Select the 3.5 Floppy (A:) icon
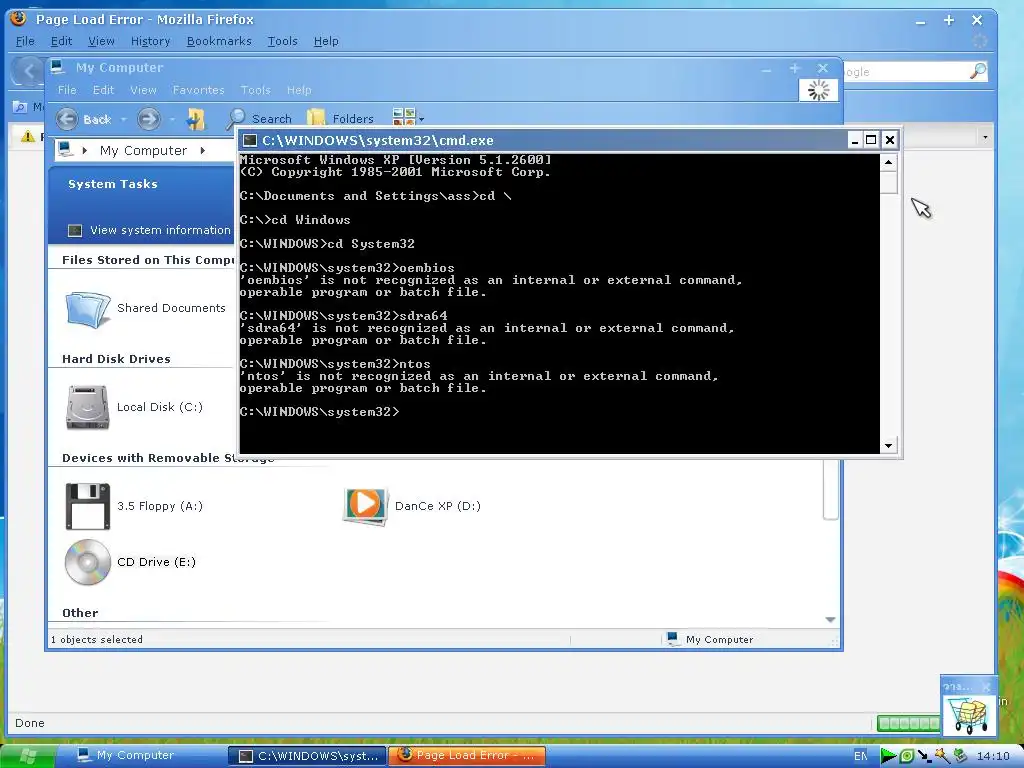Viewport: 1024px width, 768px height. (x=88, y=506)
